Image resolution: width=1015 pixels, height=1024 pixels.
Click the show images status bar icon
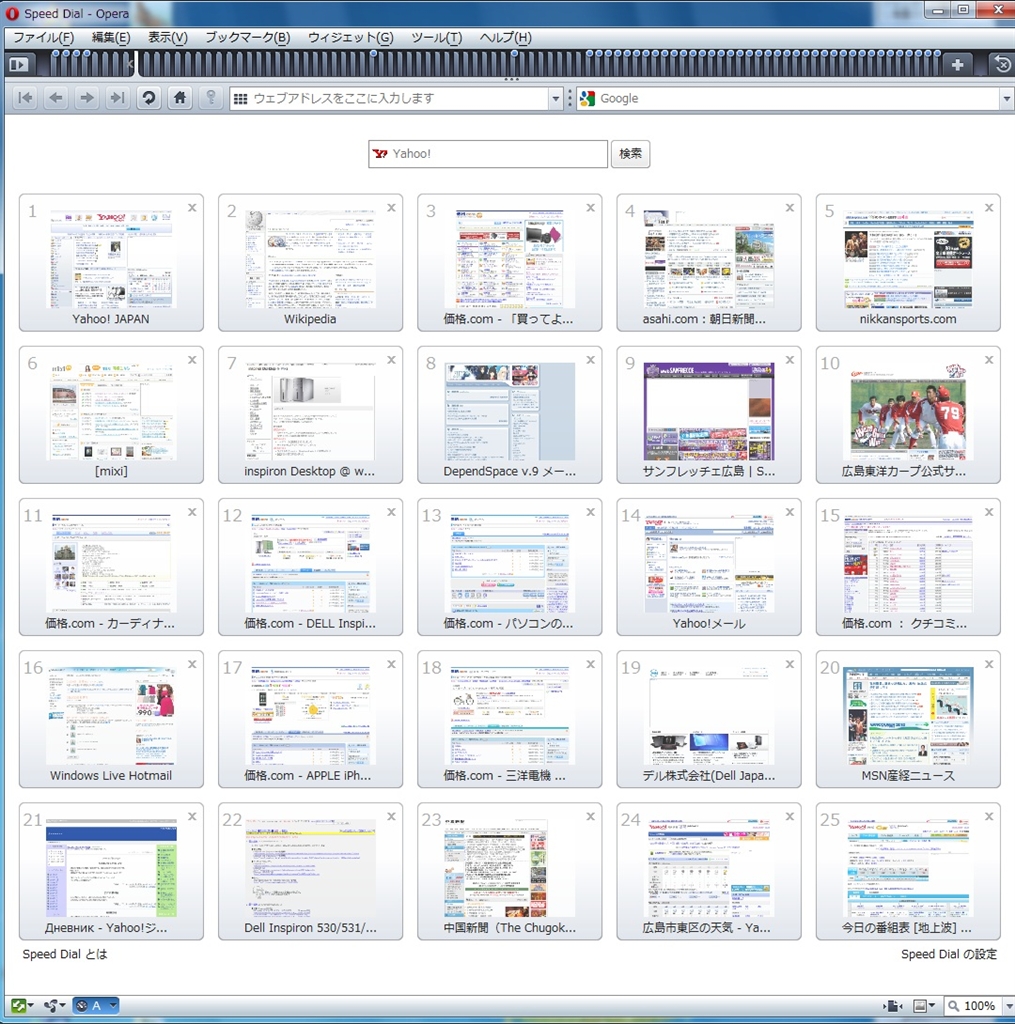tap(920, 1006)
